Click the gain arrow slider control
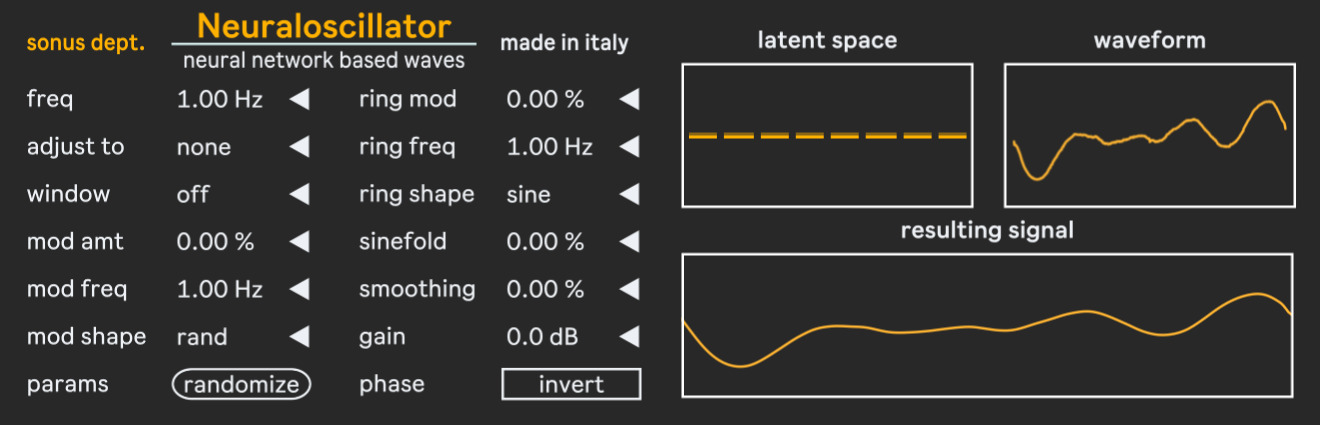Image resolution: width=1320 pixels, height=425 pixels. pyautogui.click(x=628, y=337)
